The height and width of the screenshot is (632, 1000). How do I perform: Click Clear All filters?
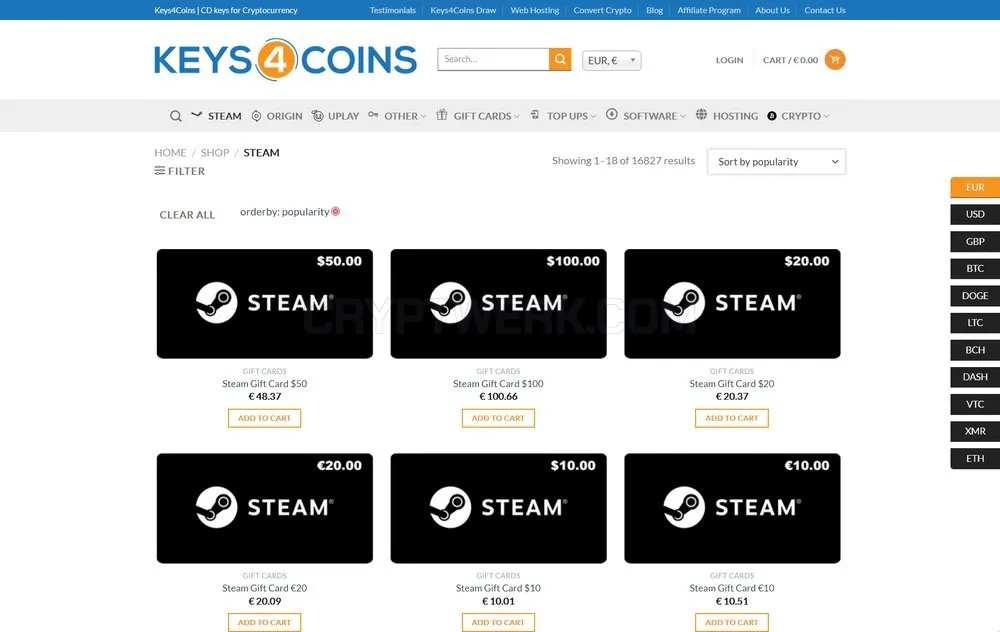(x=187, y=215)
